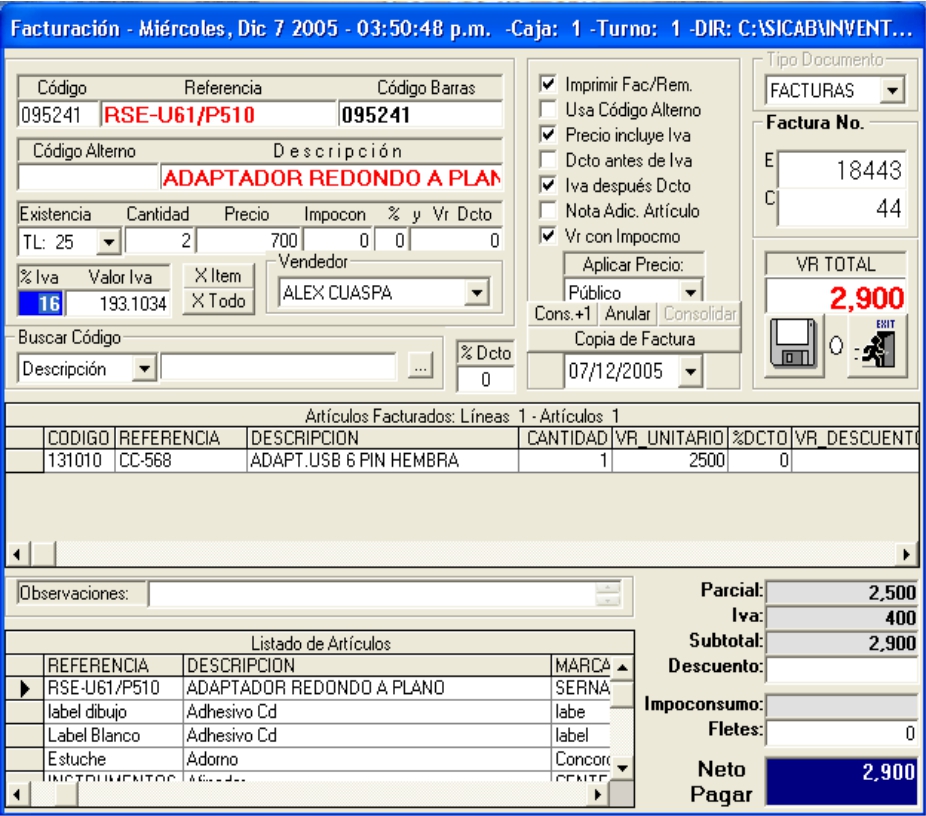Click the X Item button

click(216, 277)
